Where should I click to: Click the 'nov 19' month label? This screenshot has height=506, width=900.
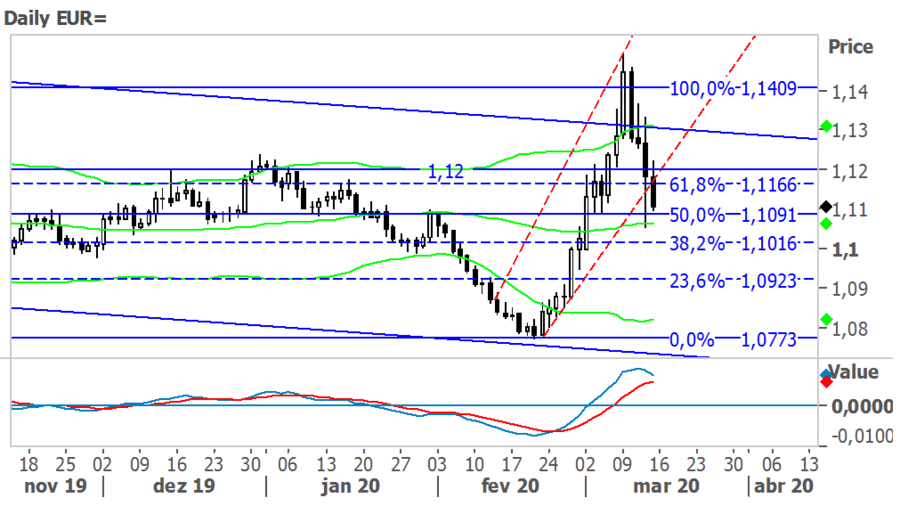56,486
